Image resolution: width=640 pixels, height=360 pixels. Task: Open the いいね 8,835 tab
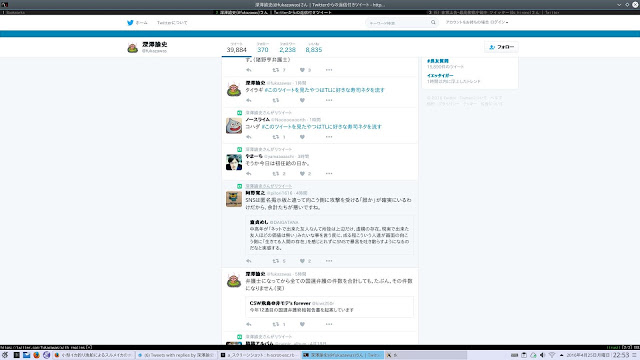tap(313, 47)
